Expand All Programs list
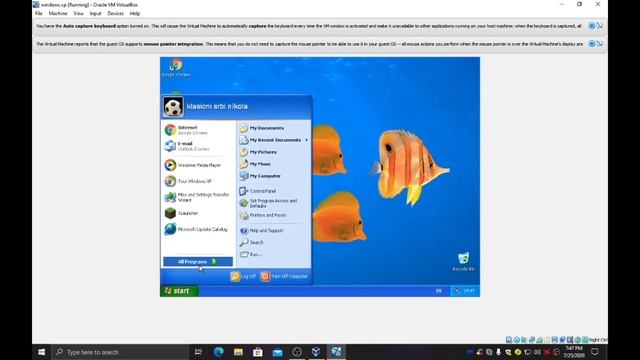Image resolution: width=640 pixels, height=360 pixels. 198,262
